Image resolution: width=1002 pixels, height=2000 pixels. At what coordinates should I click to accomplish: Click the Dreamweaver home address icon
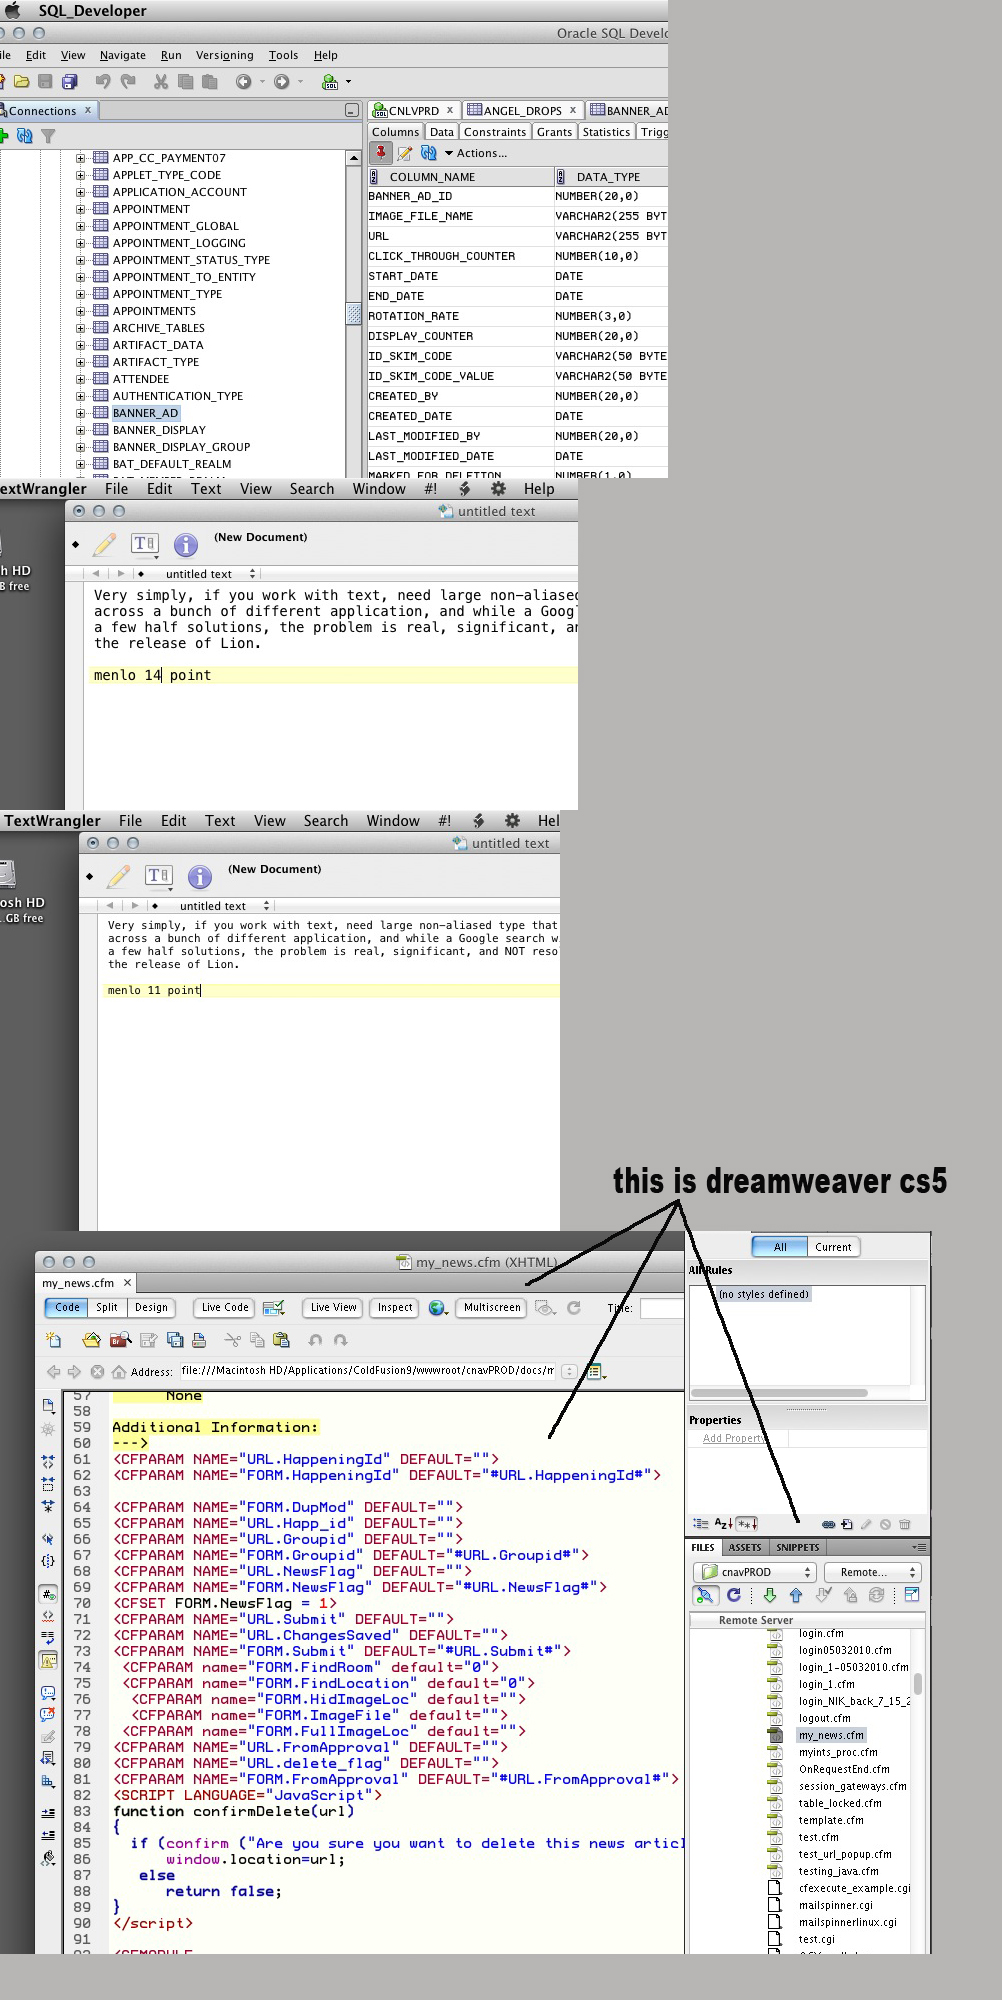click(x=119, y=1371)
